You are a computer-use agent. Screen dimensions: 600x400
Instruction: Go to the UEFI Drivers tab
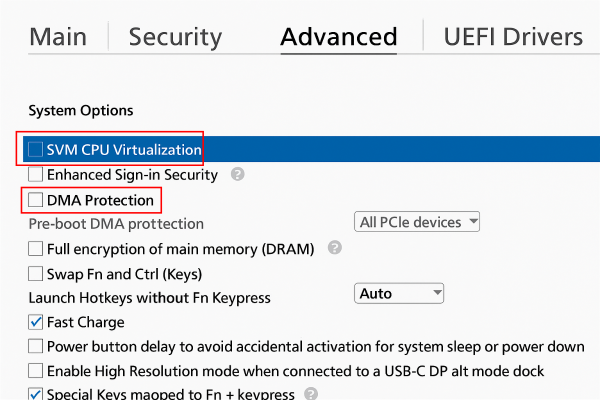pyautogui.click(x=513, y=37)
